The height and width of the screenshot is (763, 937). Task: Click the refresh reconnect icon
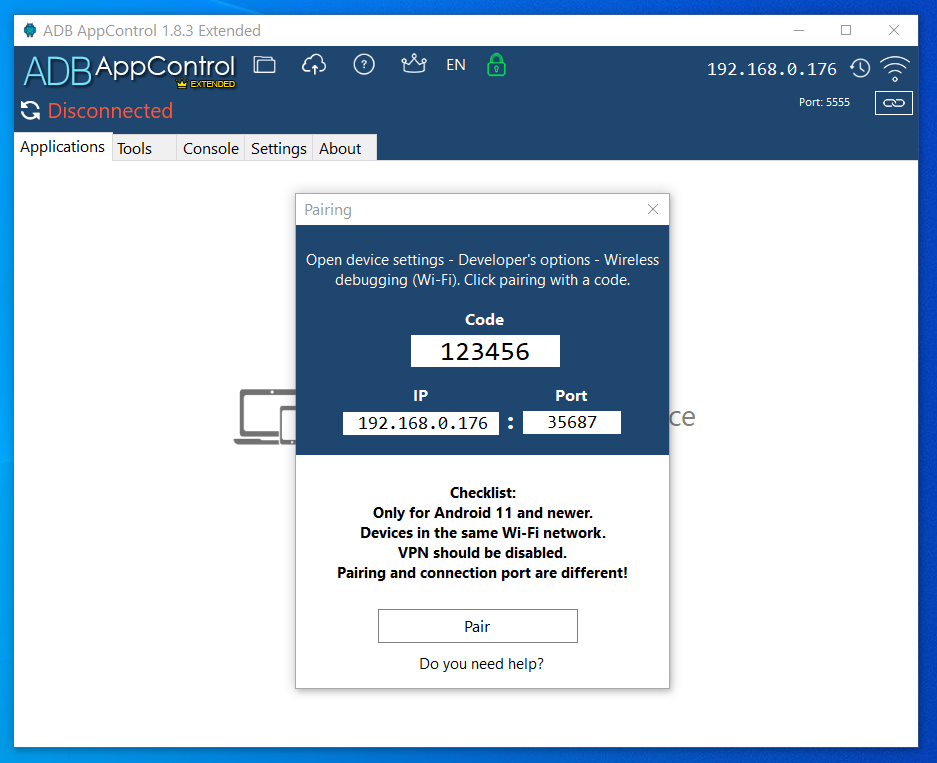click(x=30, y=111)
